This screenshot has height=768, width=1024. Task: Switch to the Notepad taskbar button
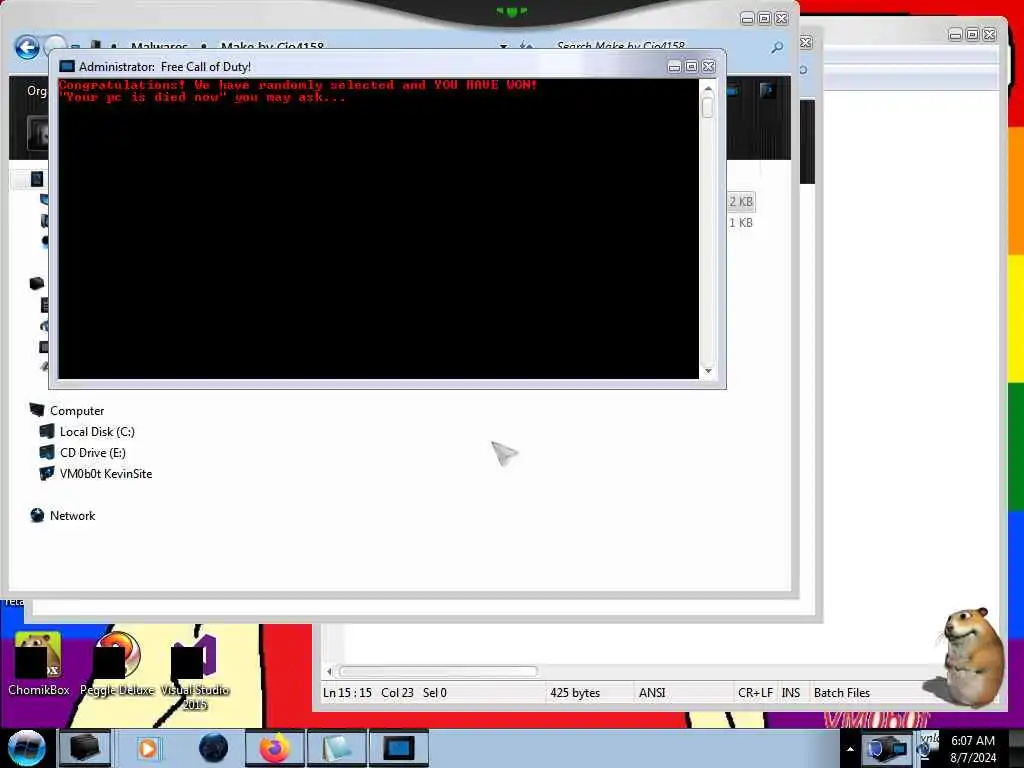click(x=337, y=748)
